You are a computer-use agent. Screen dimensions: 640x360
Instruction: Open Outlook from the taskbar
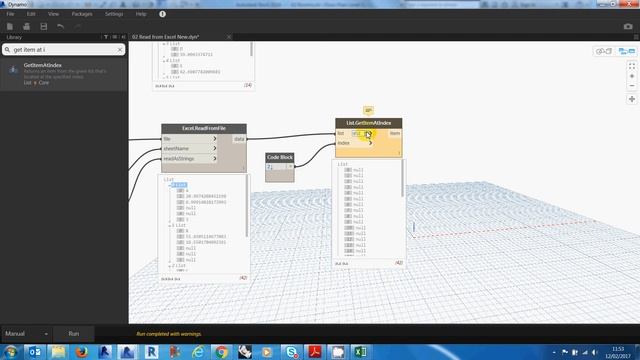(35, 352)
